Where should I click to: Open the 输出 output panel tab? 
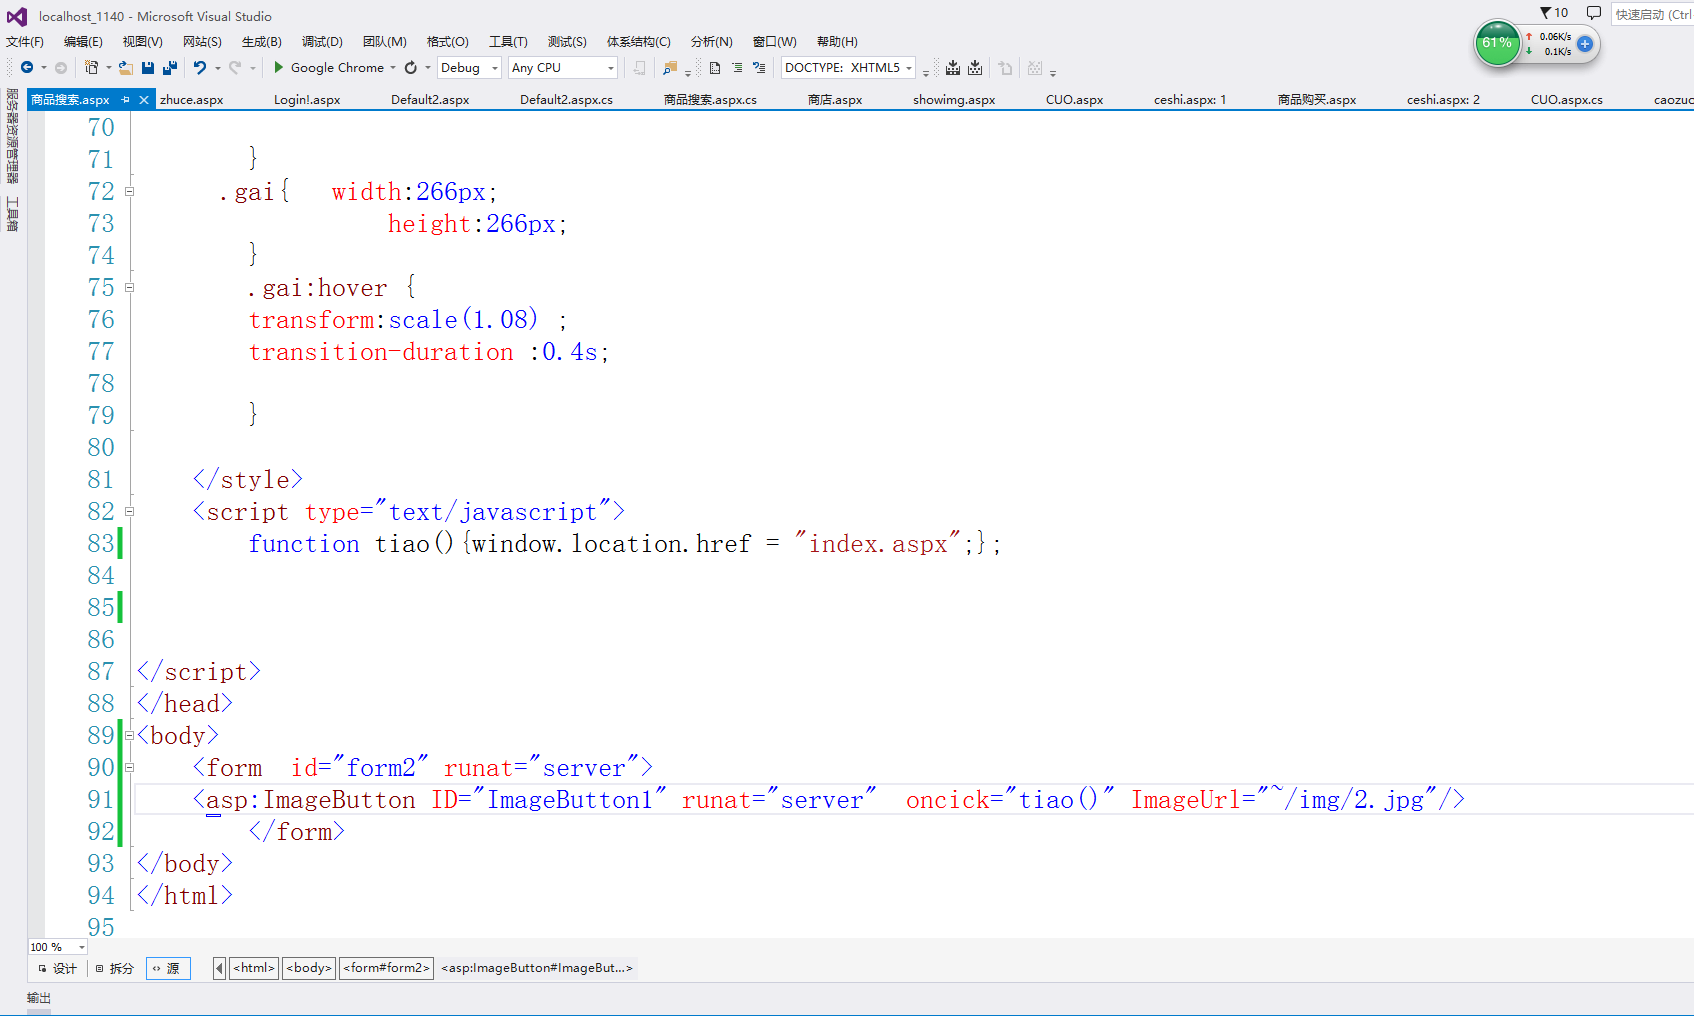[x=38, y=998]
